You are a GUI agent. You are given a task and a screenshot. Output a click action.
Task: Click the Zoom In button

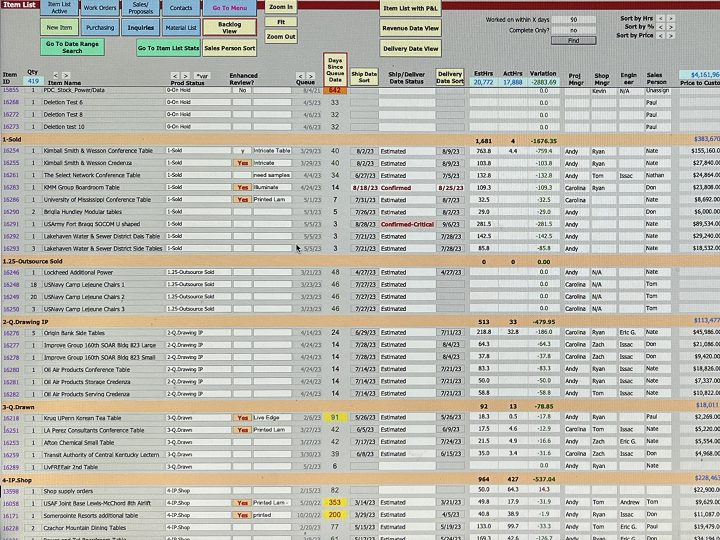[281, 7]
